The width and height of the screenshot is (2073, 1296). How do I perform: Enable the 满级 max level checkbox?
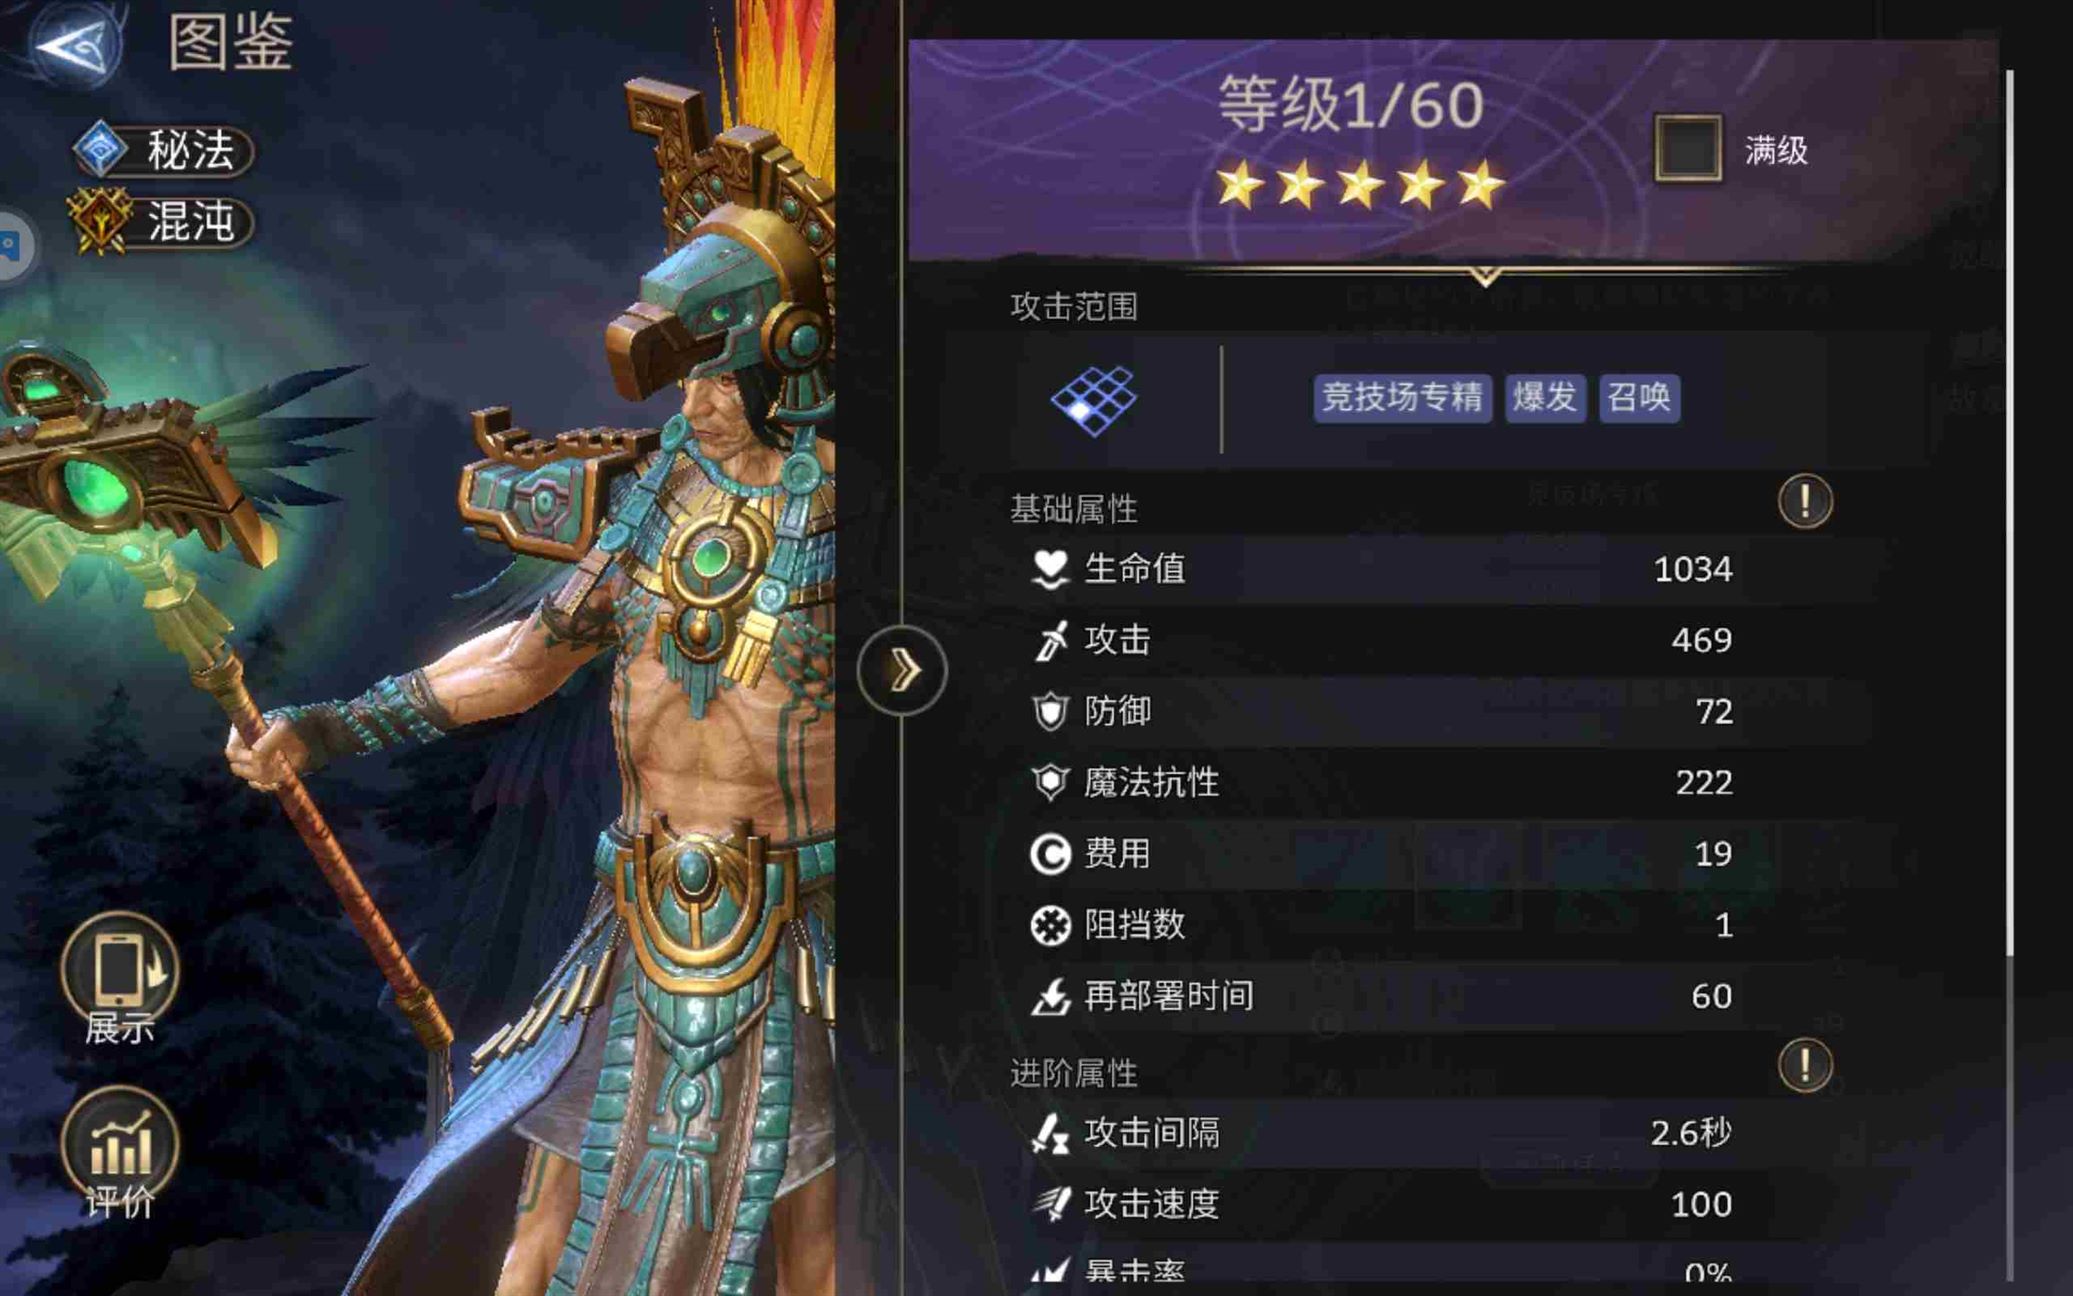coord(1688,149)
